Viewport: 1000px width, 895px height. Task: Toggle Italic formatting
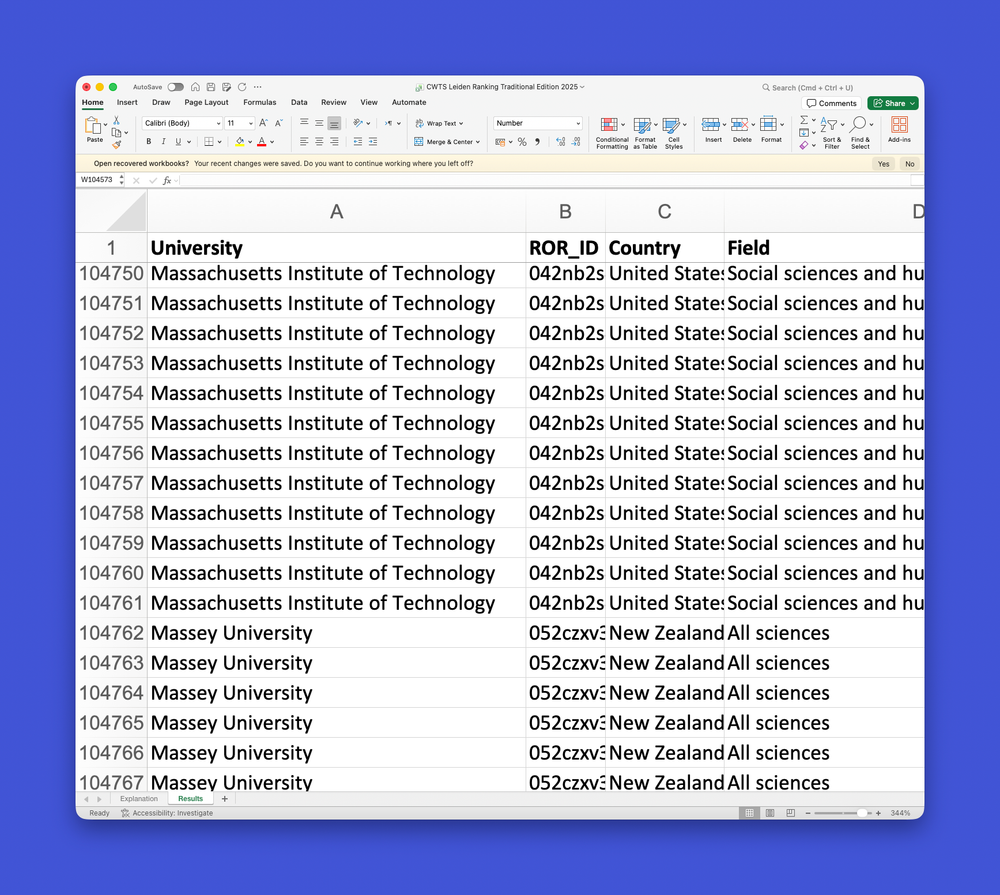click(163, 142)
